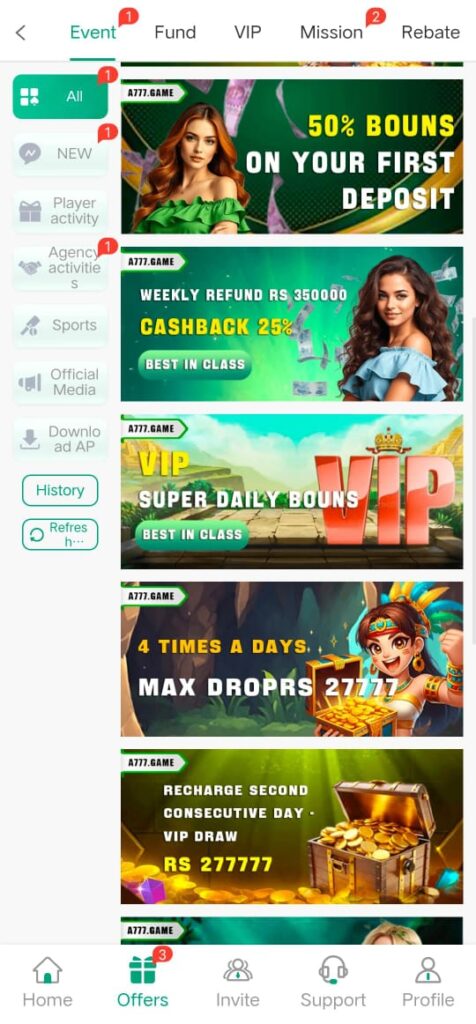Go to the Profile person icon
Image resolution: width=476 pixels, height=1024 pixels.
pos(428,970)
